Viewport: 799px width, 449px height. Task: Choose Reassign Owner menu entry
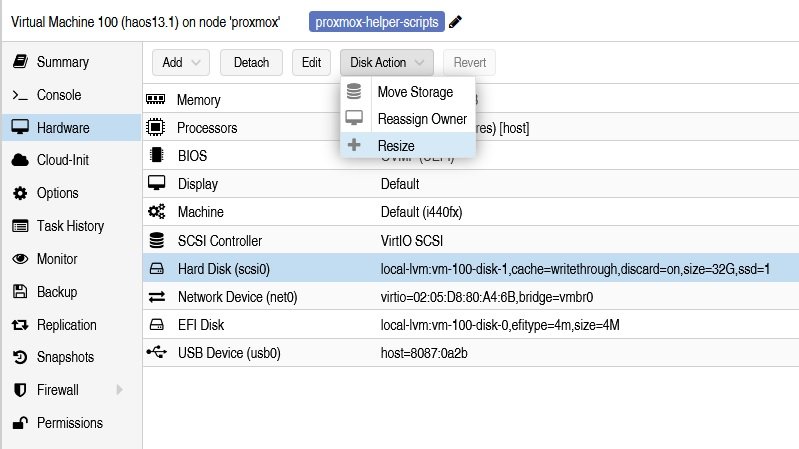click(421, 118)
